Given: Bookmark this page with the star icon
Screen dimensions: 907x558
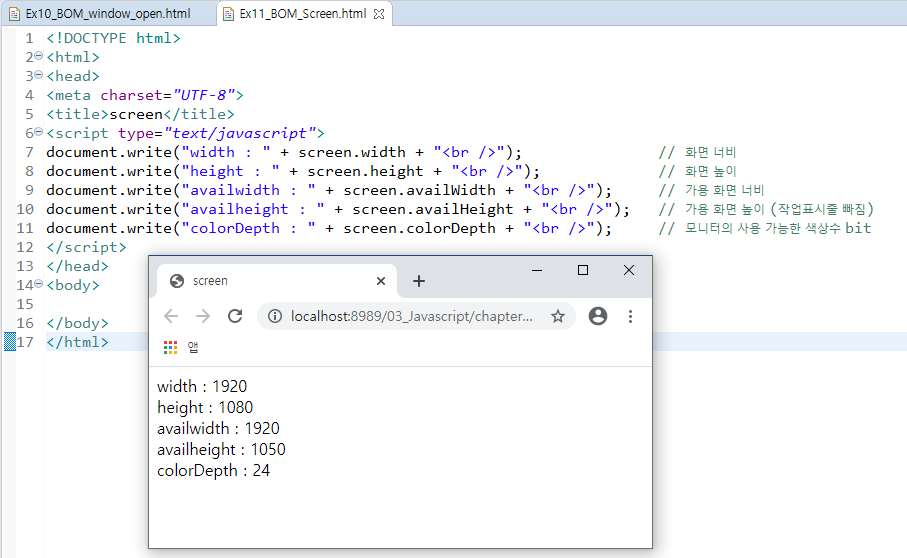Looking at the screenshot, I should (558, 316).
